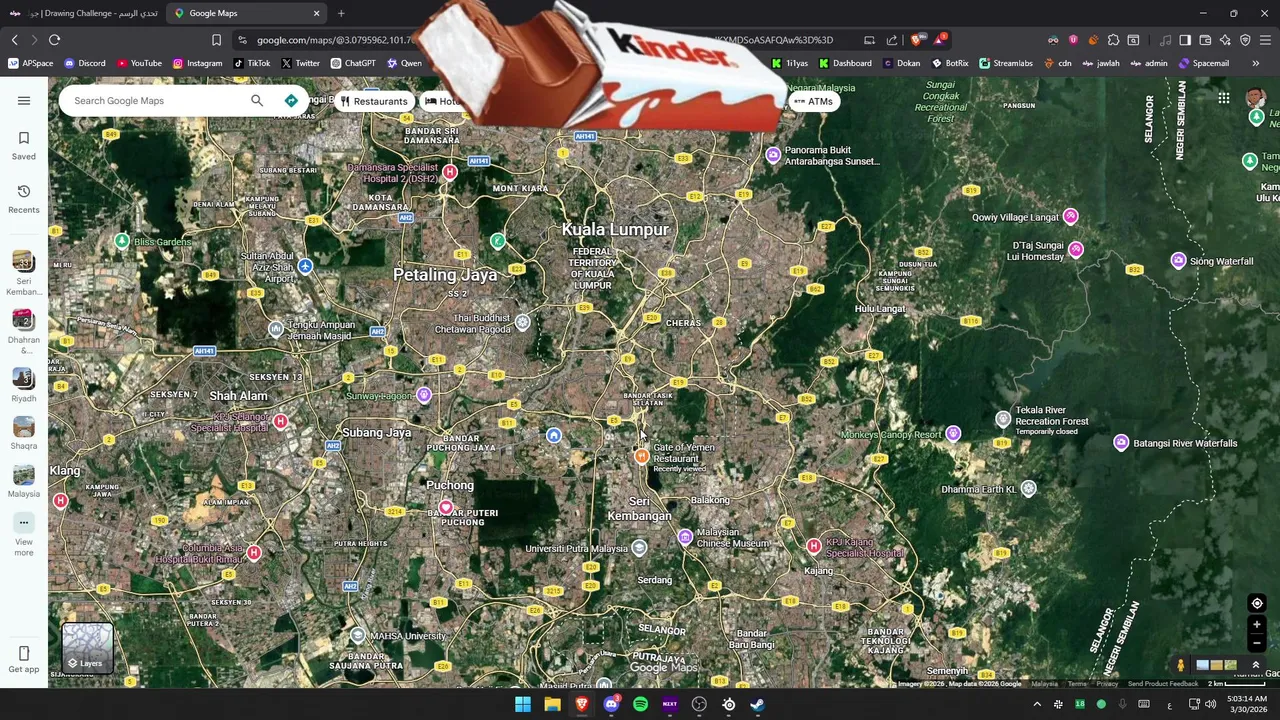Open the Qowiy Village Langat pin

1071,216
